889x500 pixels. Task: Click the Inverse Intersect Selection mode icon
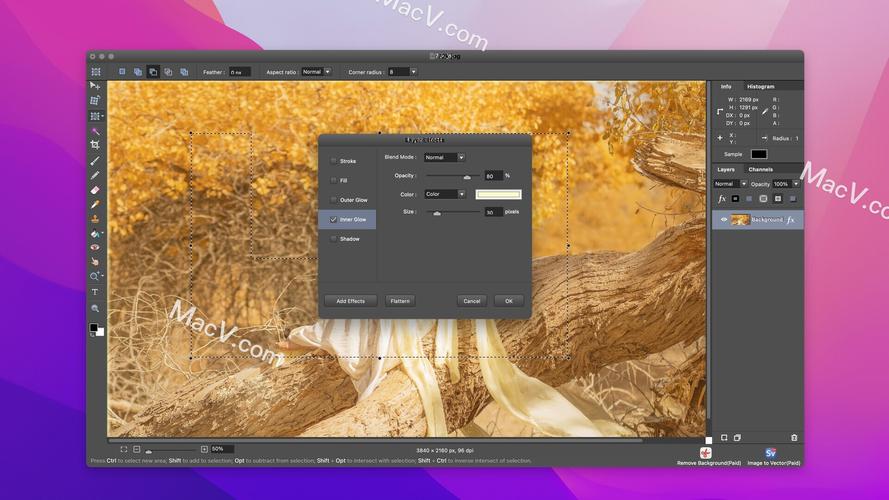pyautogui.click(x=184, y=72)
